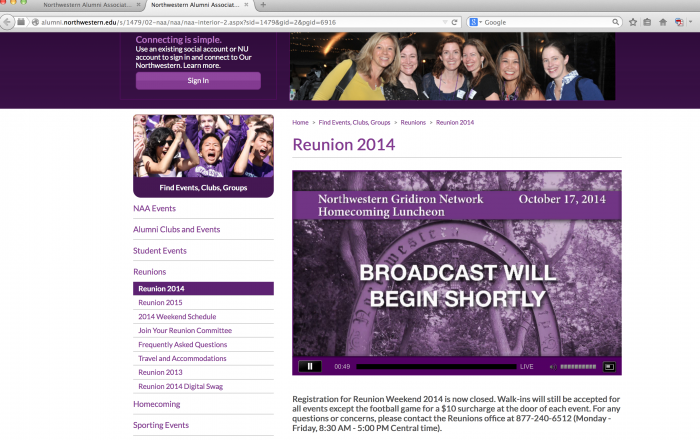Pause the broadcast video
The width and height of the screenshot is (700, 440).
tap(310, 366)
